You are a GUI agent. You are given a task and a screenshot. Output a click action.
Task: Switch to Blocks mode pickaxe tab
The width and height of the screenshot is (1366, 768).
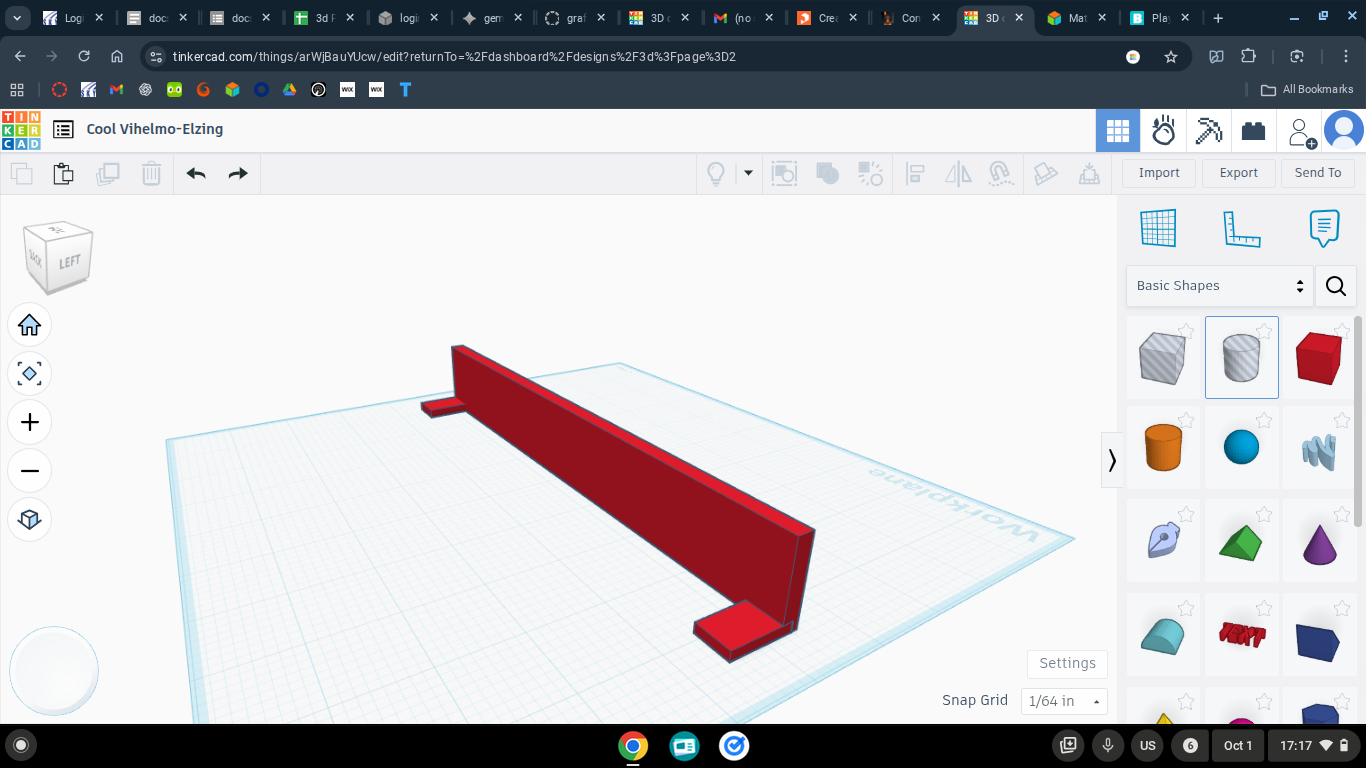tap(1208, 131)
